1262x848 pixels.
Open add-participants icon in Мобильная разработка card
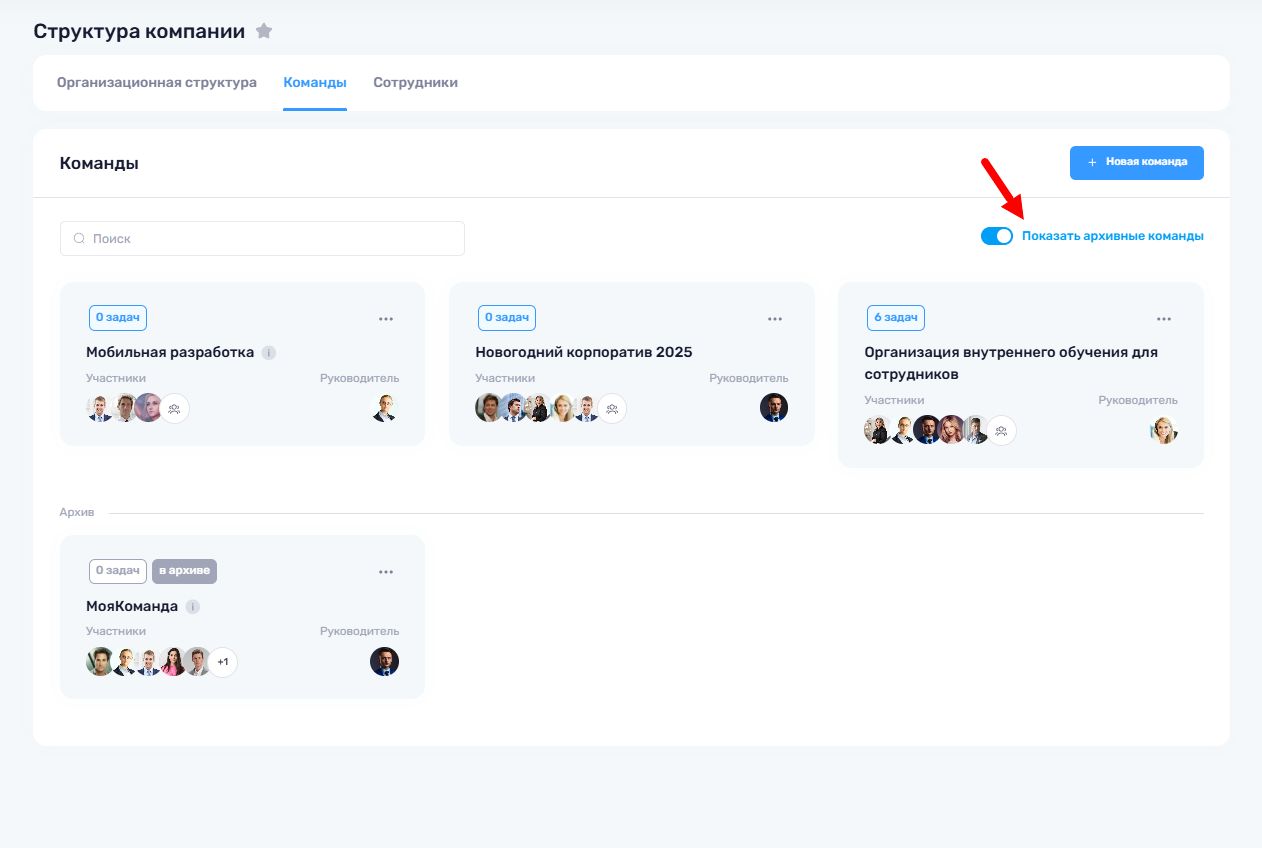(x=175, y=408)
